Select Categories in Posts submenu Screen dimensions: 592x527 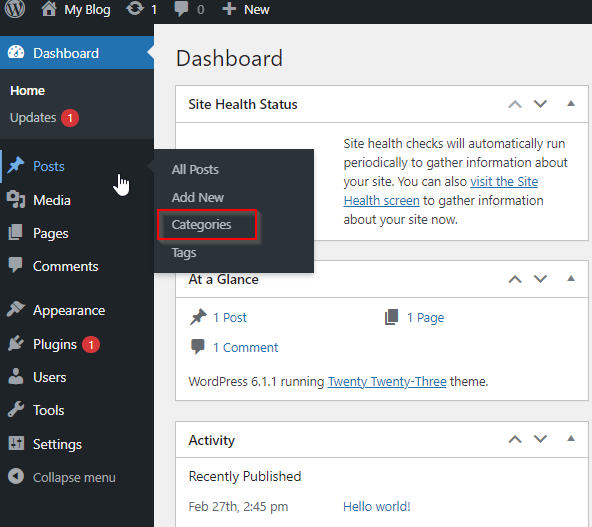(x=201, y=225)
